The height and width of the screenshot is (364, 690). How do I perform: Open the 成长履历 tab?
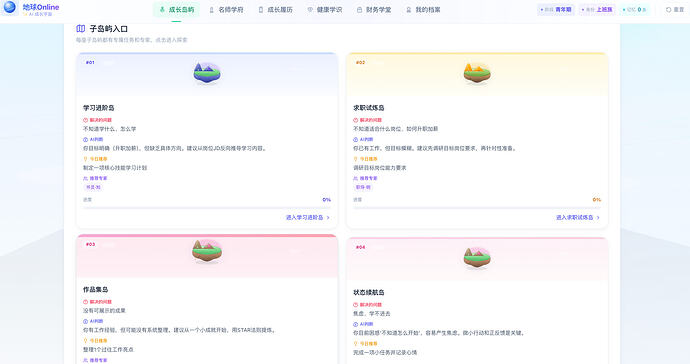click(275, 10)
